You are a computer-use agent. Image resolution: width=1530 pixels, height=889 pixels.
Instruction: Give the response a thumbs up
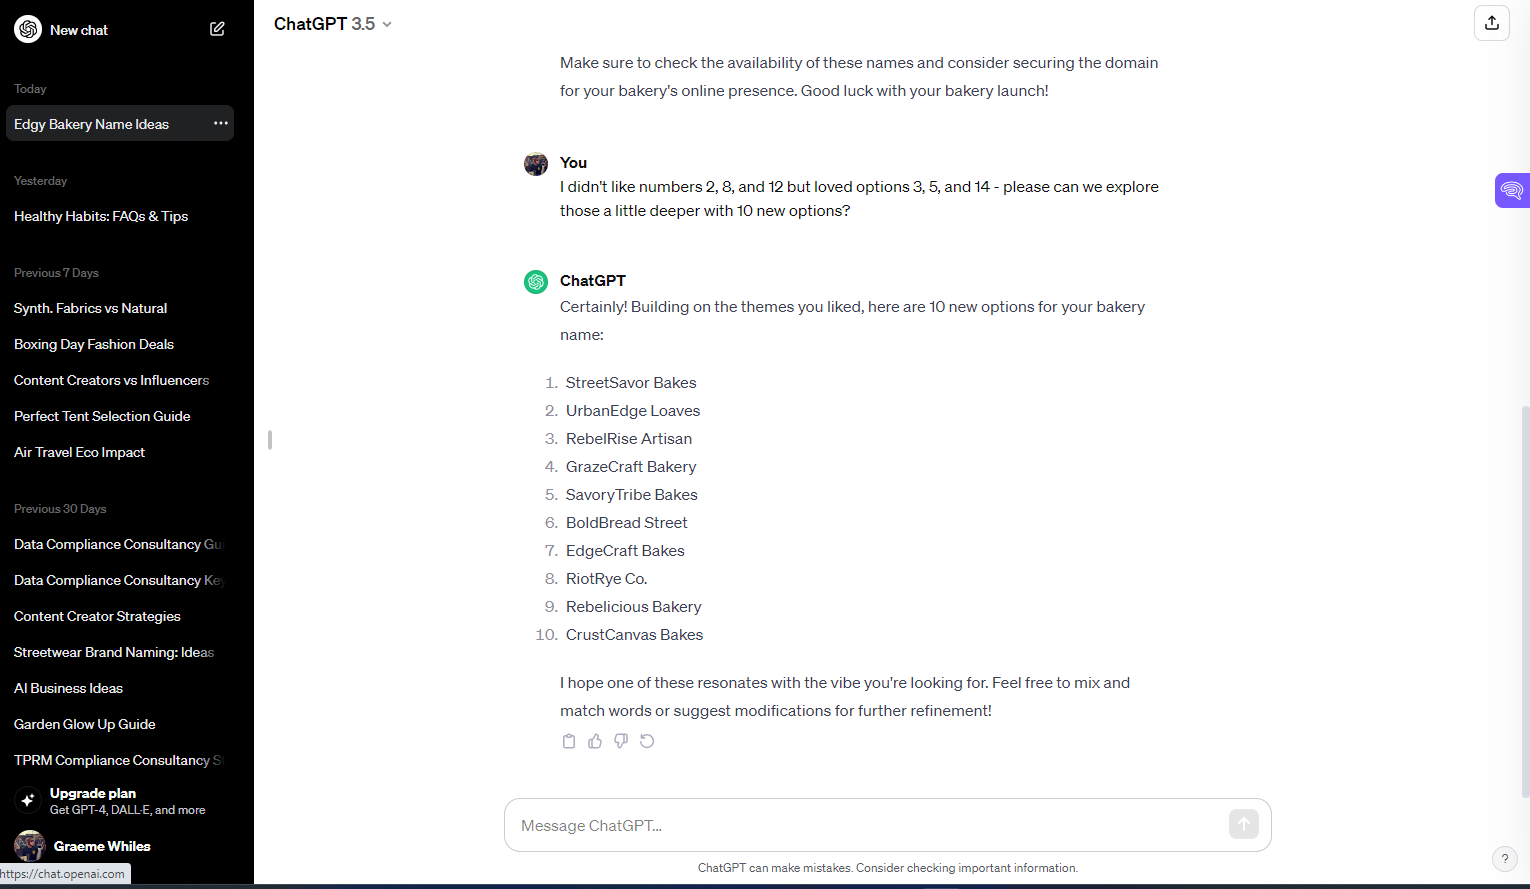[x=595, y=741]
